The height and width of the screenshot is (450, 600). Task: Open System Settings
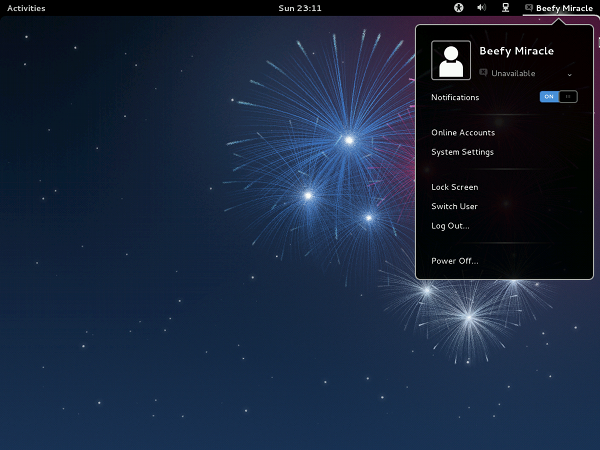click(x=462, y=152)
